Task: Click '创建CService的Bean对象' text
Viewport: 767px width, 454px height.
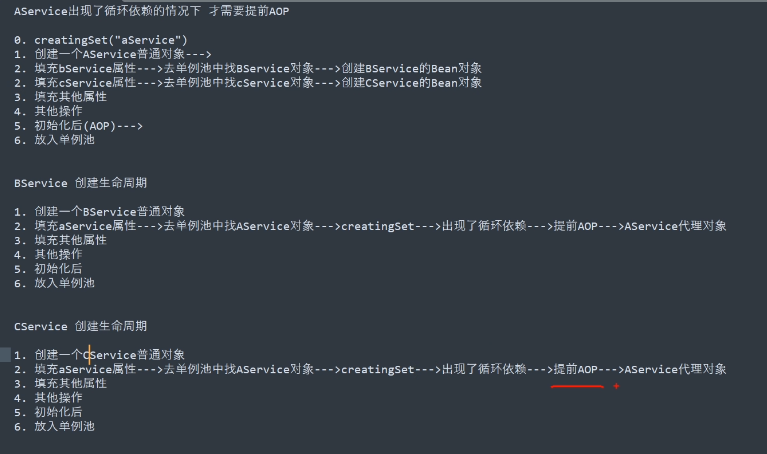Action: point(411,83)
